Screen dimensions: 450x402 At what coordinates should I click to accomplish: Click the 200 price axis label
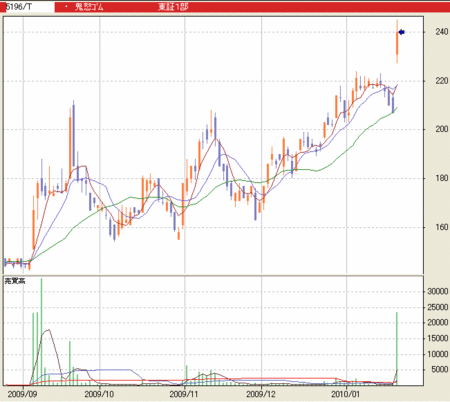click(x=442, y=129)
